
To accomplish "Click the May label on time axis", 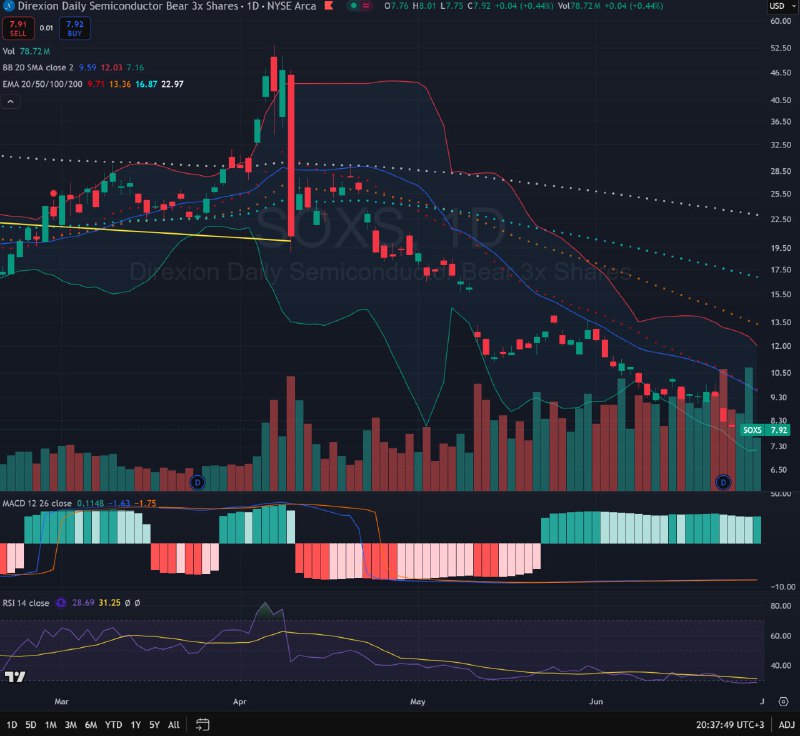I will pos(417,702).
